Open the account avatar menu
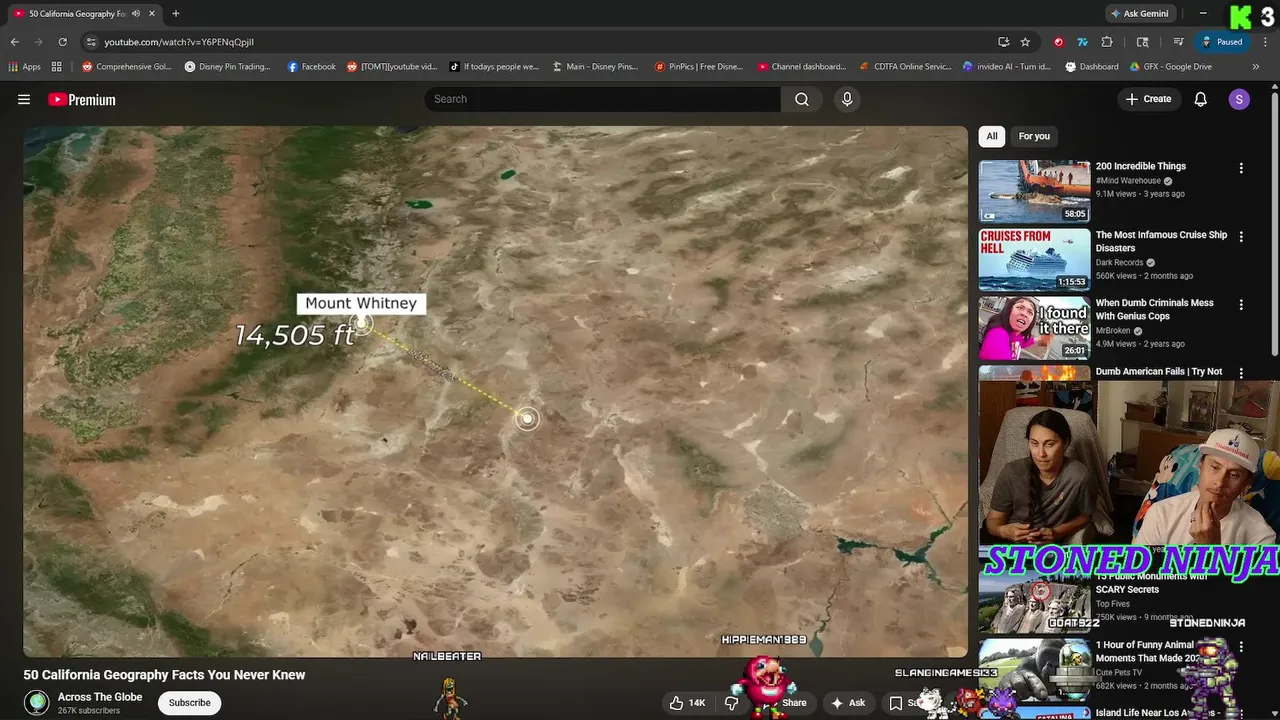 pyautogui.click(x=1239, y=99)
